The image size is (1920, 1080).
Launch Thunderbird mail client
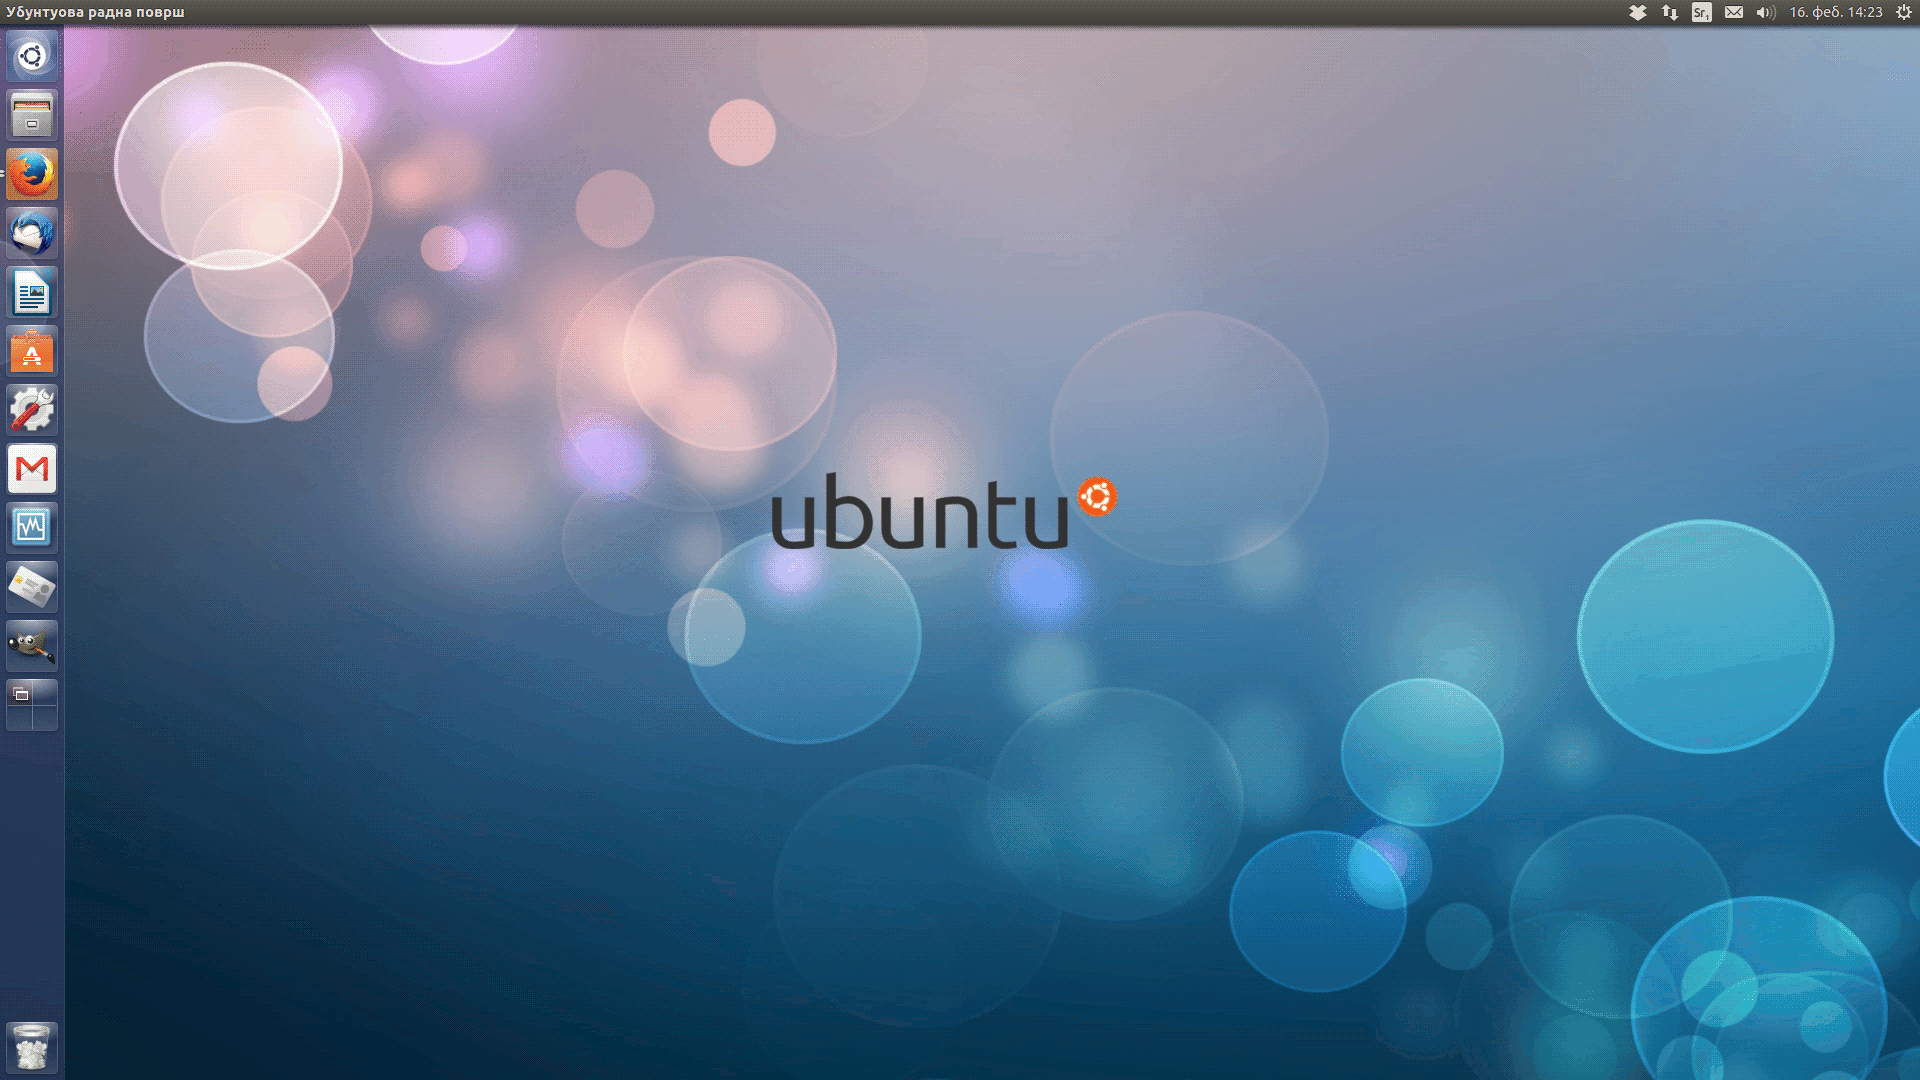tap(32, 233)
